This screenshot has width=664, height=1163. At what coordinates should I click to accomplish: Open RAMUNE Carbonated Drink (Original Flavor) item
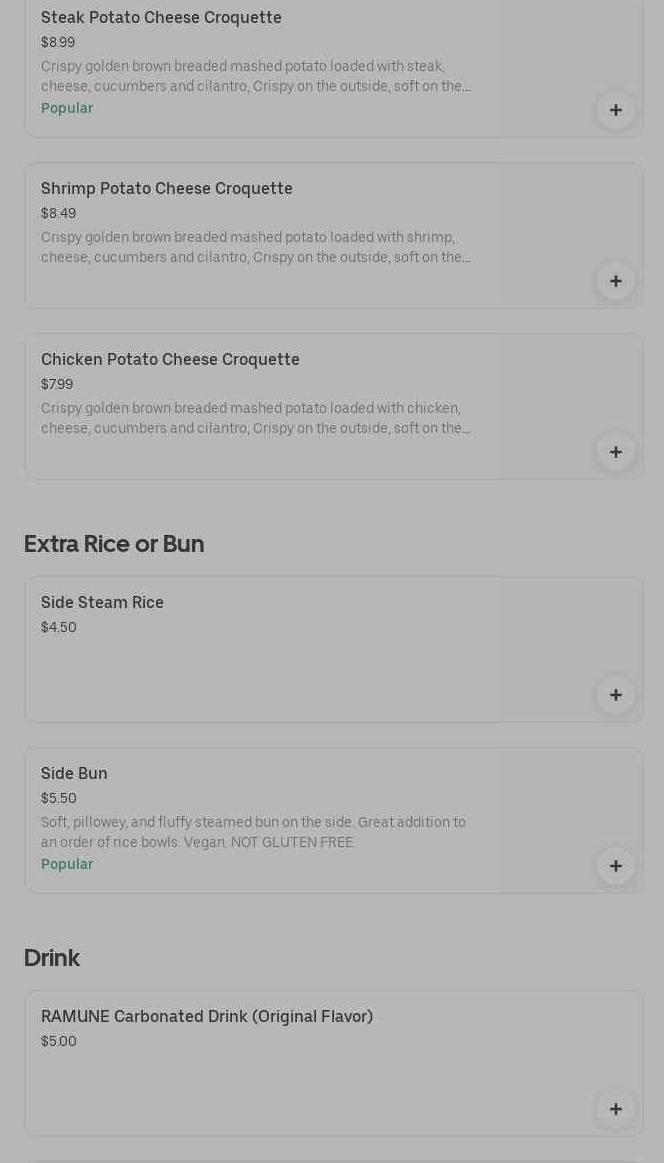[x=207, y=1017]
